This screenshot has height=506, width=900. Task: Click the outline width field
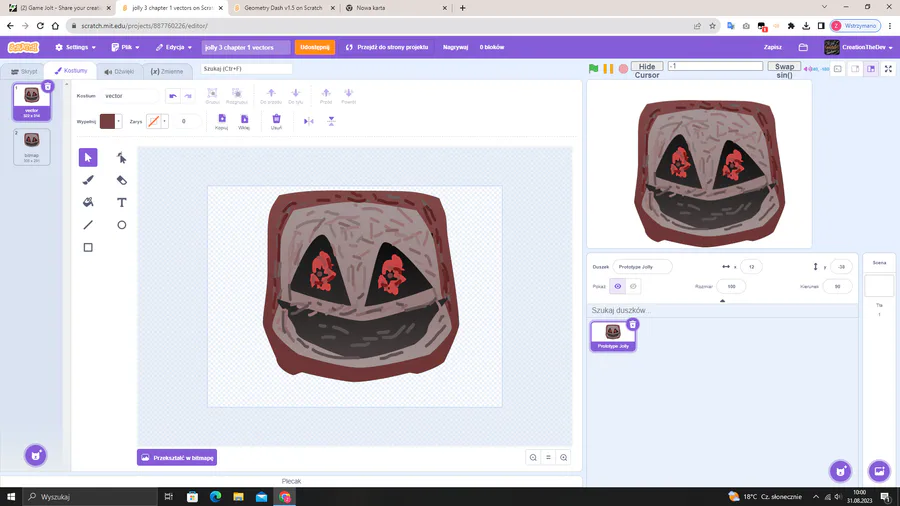186,121
